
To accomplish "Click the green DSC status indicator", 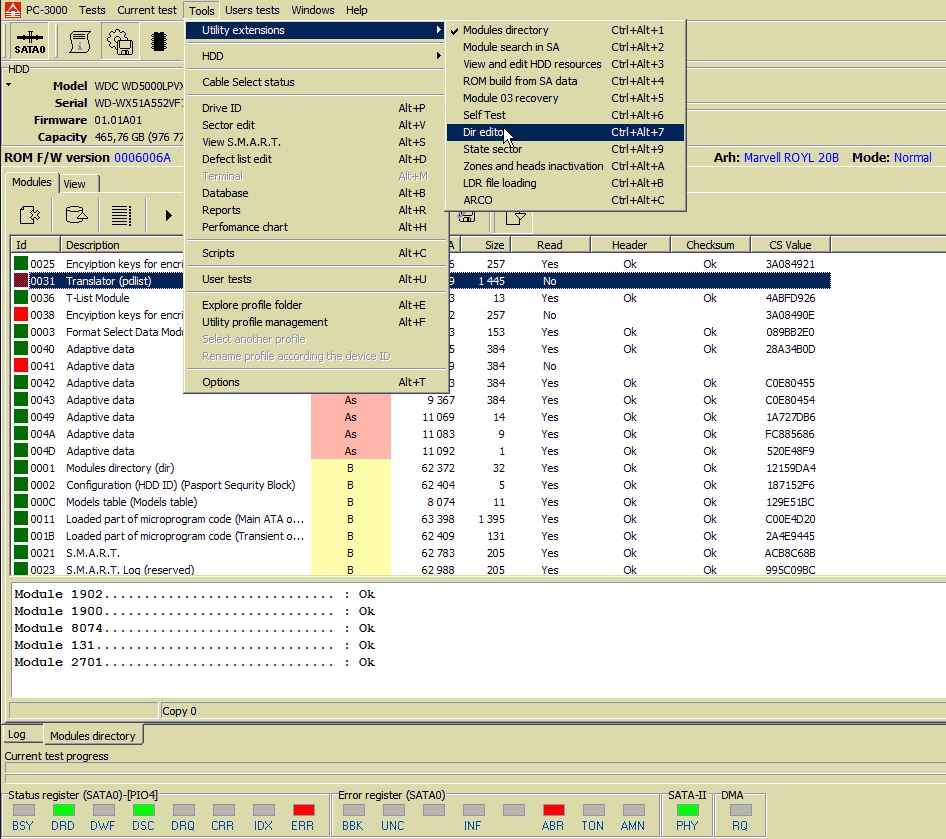I will [144, 810].
